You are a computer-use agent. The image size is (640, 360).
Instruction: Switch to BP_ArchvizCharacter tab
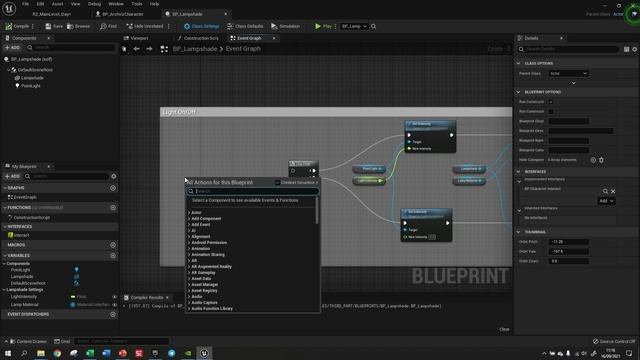pos(119,14)
